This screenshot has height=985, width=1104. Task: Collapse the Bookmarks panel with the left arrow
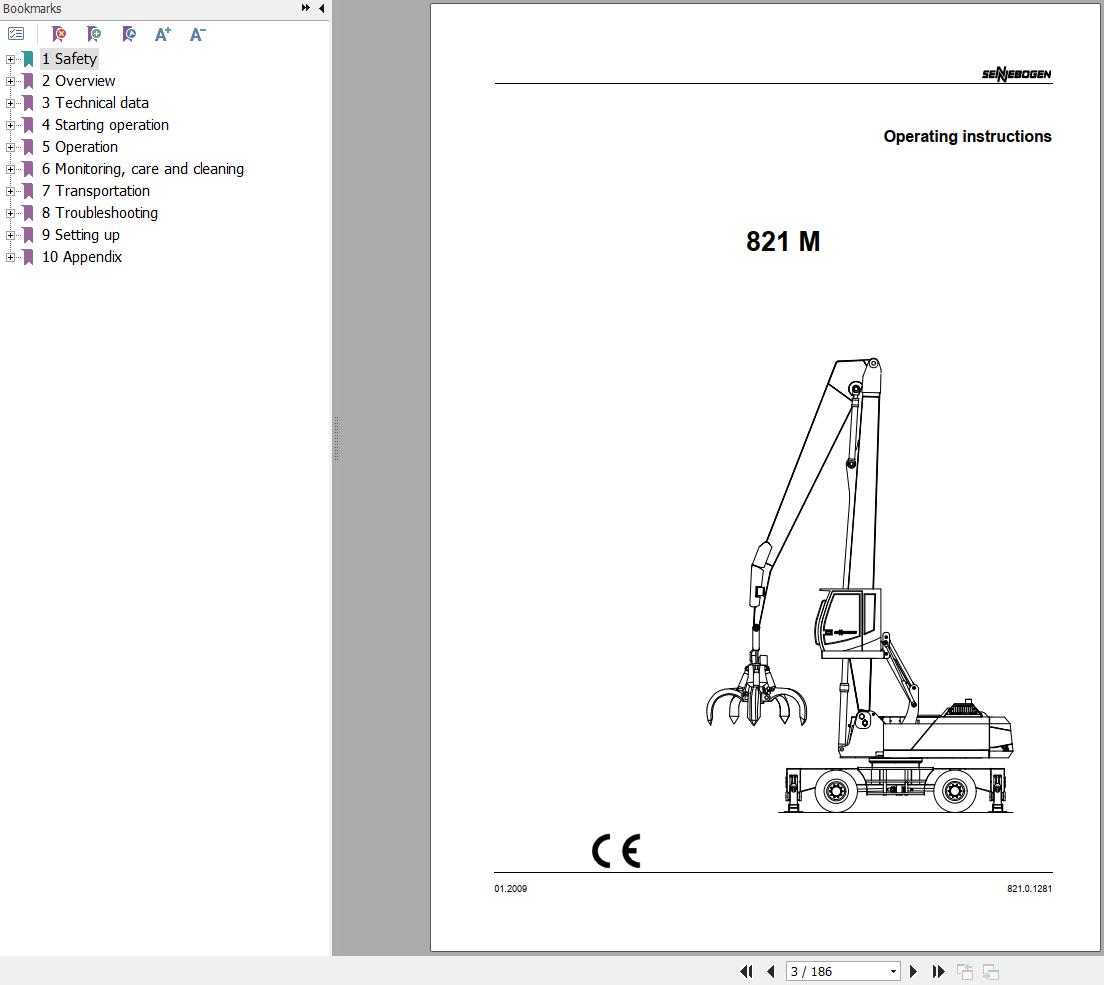pos(322,8)
